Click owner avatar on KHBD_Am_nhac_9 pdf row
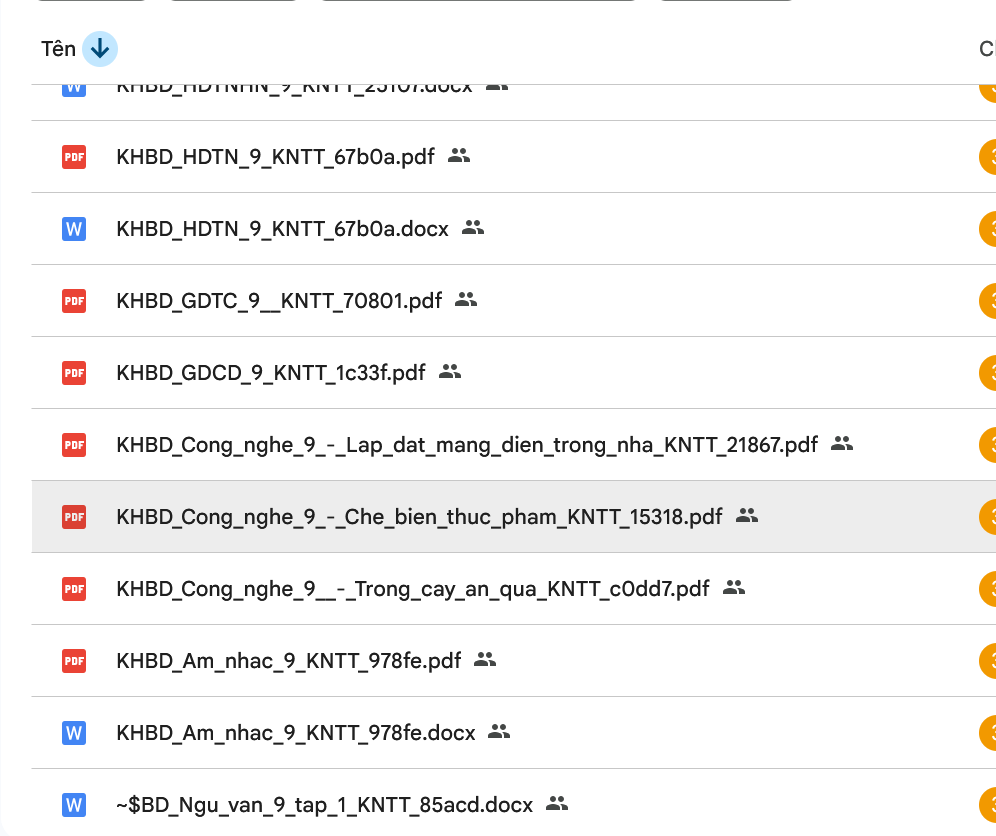 988,660
